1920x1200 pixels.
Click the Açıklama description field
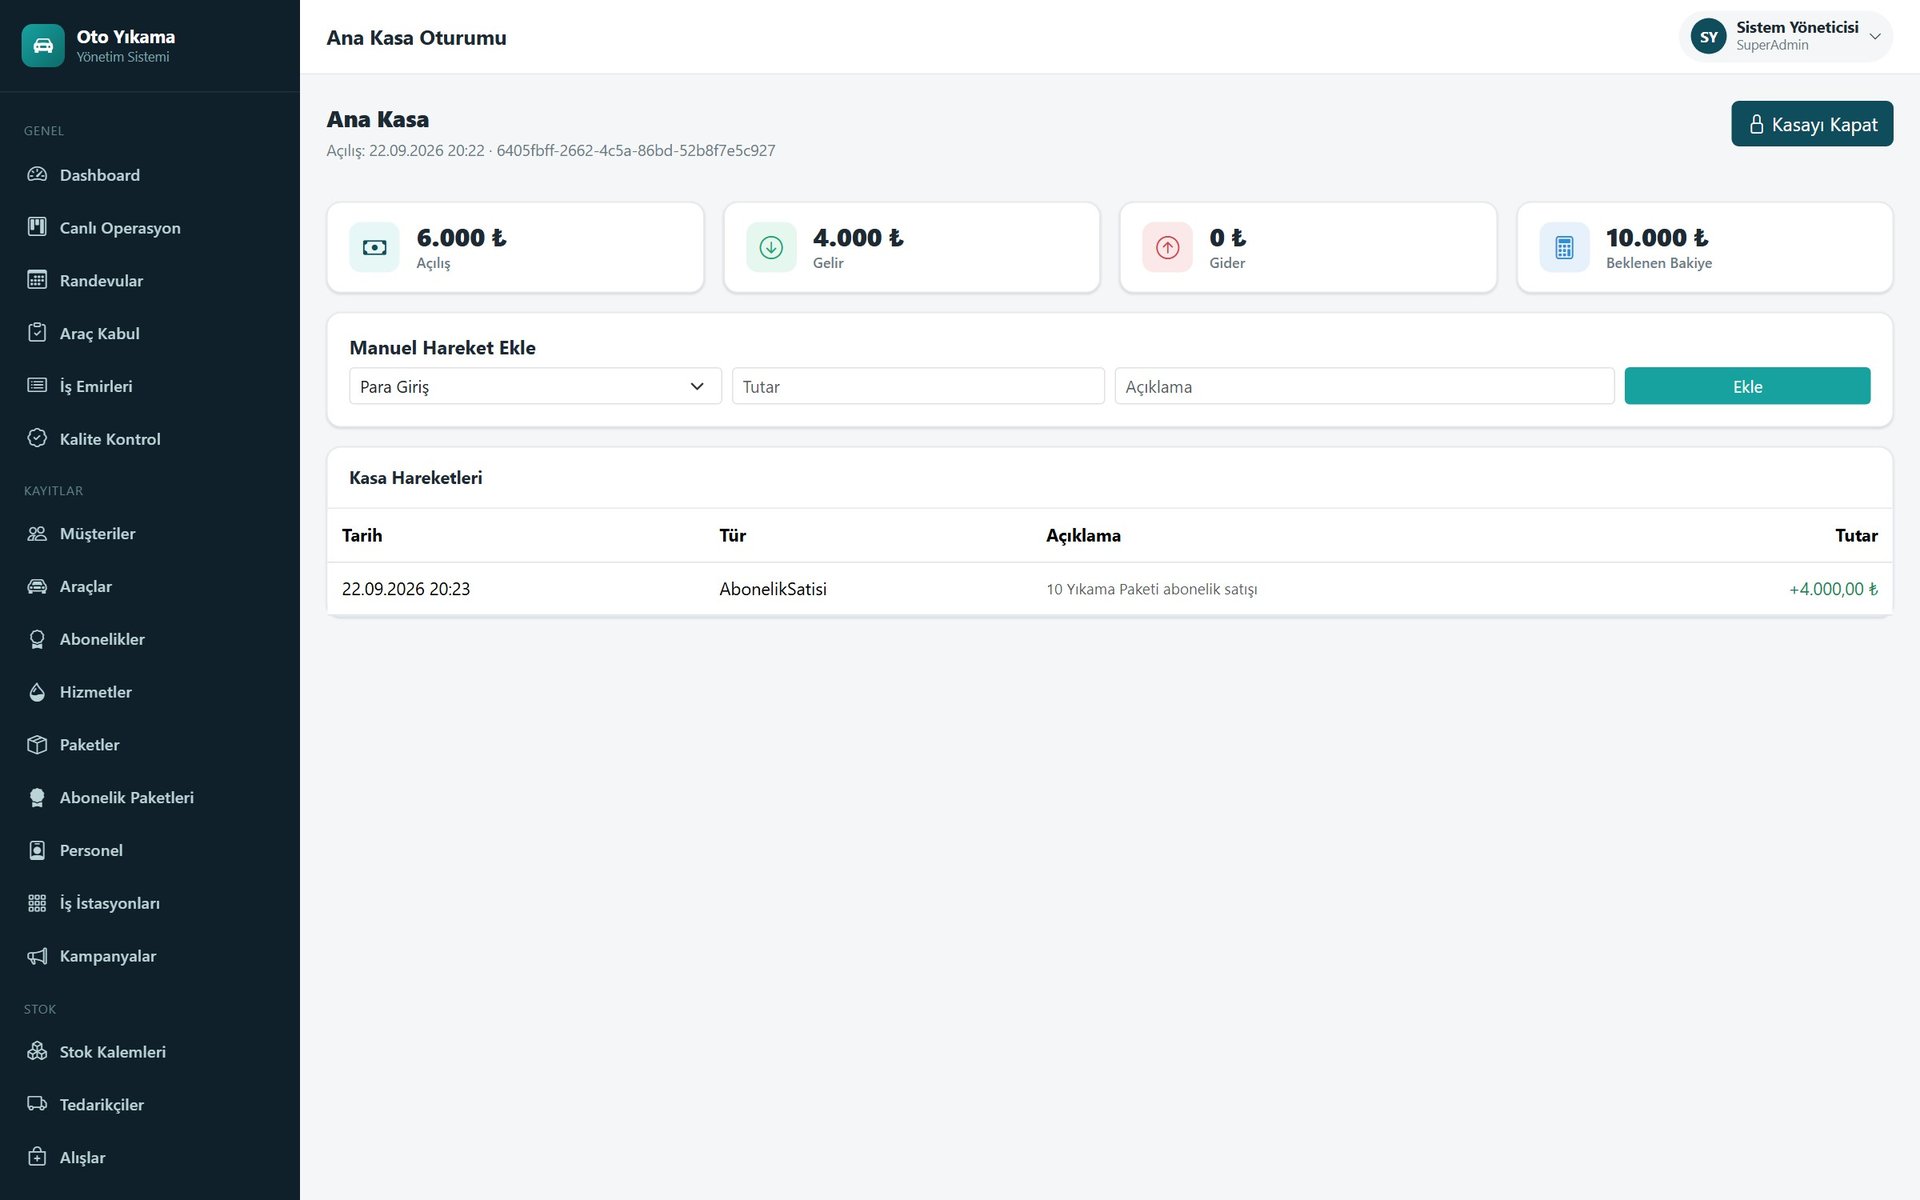point(1364,386)
